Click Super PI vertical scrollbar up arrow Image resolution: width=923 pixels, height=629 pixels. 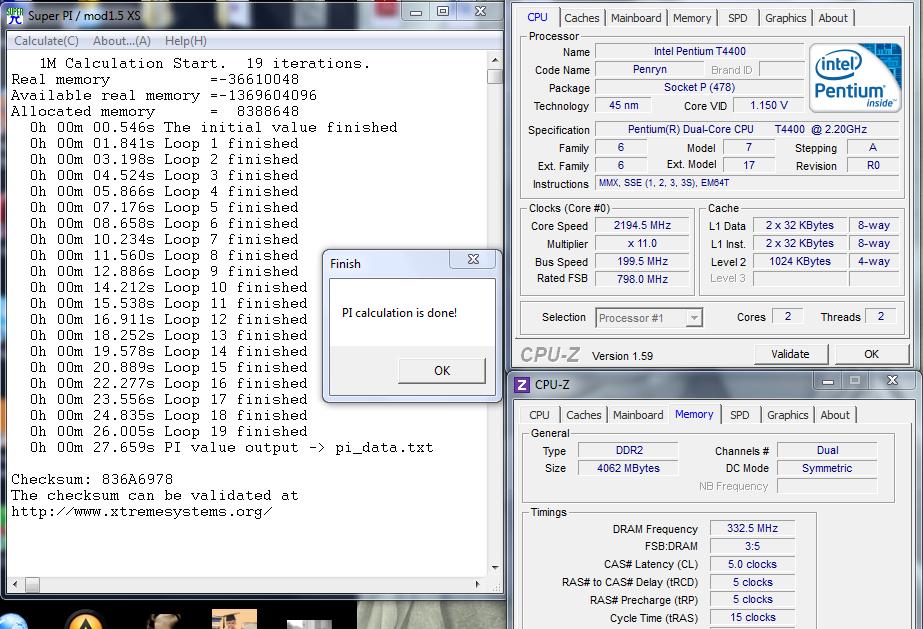tap(495, 60)
